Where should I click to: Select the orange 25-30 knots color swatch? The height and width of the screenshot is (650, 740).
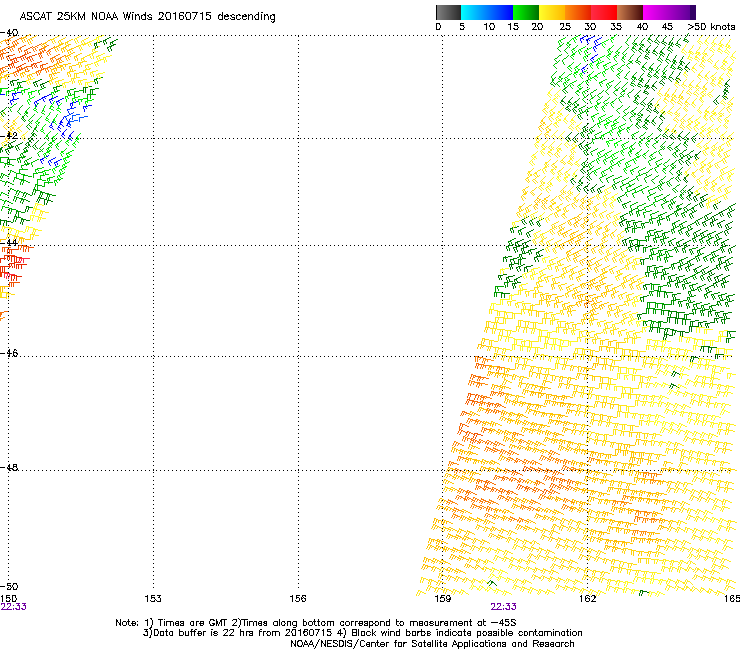[x=578, y=12]
